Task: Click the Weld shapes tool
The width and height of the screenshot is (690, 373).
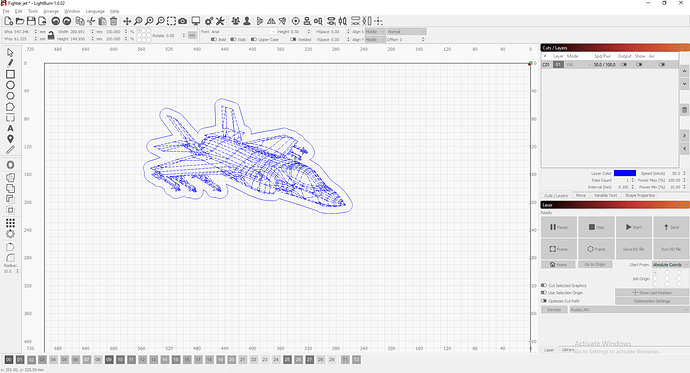Action: (10, 178)
